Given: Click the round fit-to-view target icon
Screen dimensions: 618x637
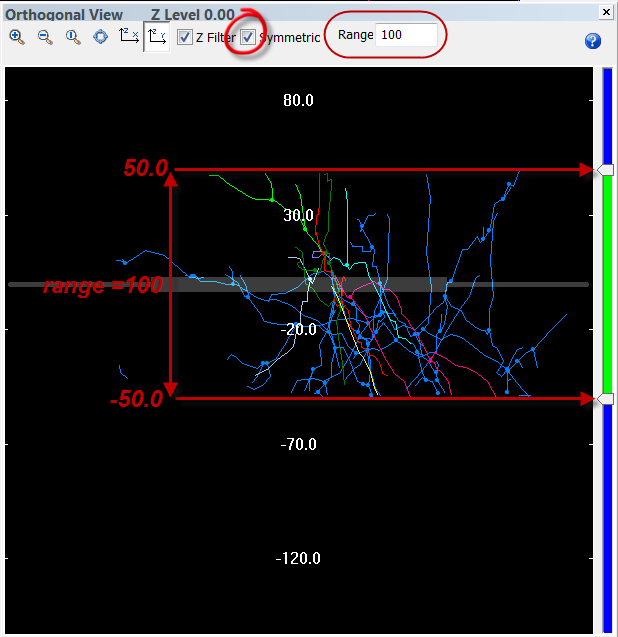Looking at the screenshot, I should (x=101, y=37).
